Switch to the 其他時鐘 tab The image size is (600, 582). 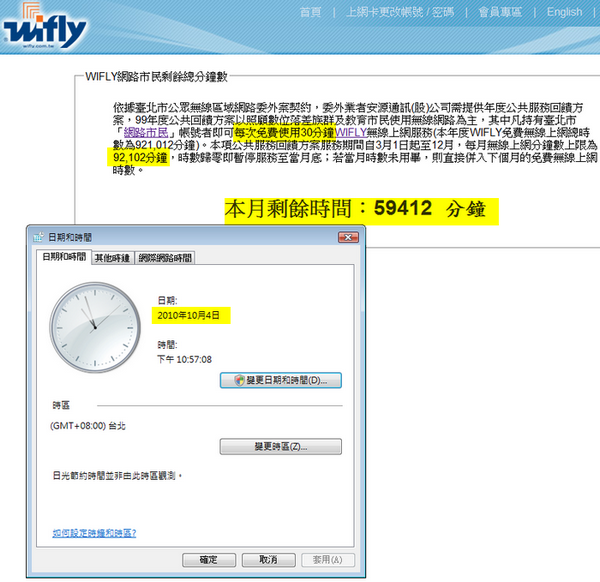click(112, 258)
